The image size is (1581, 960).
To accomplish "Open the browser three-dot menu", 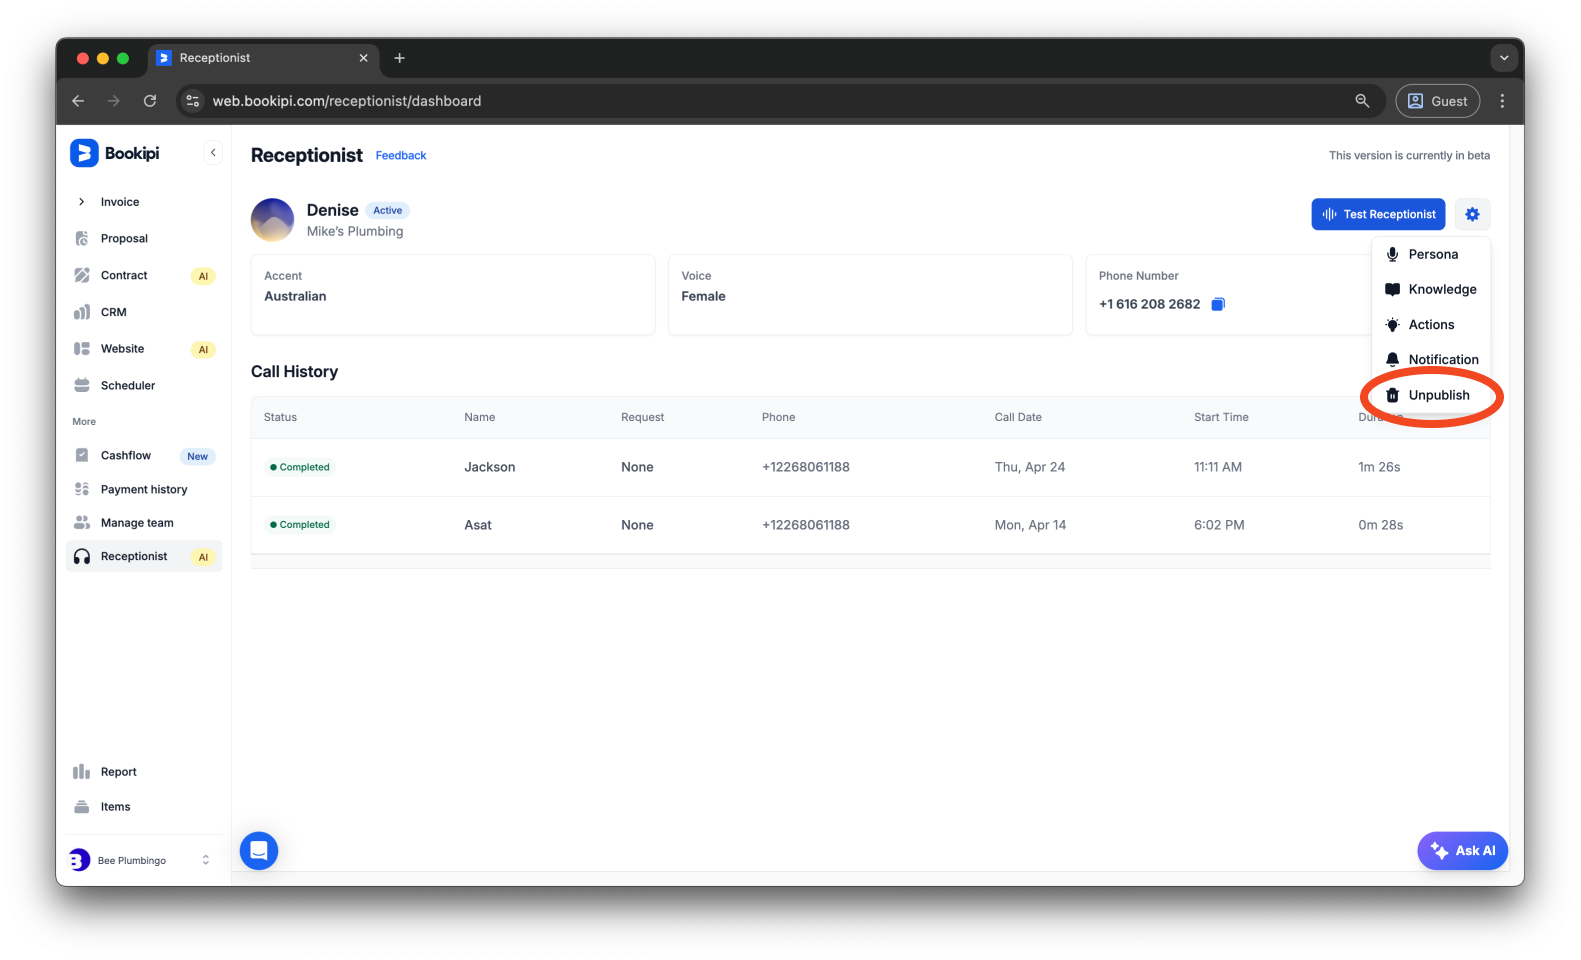I will [1502, 101].
